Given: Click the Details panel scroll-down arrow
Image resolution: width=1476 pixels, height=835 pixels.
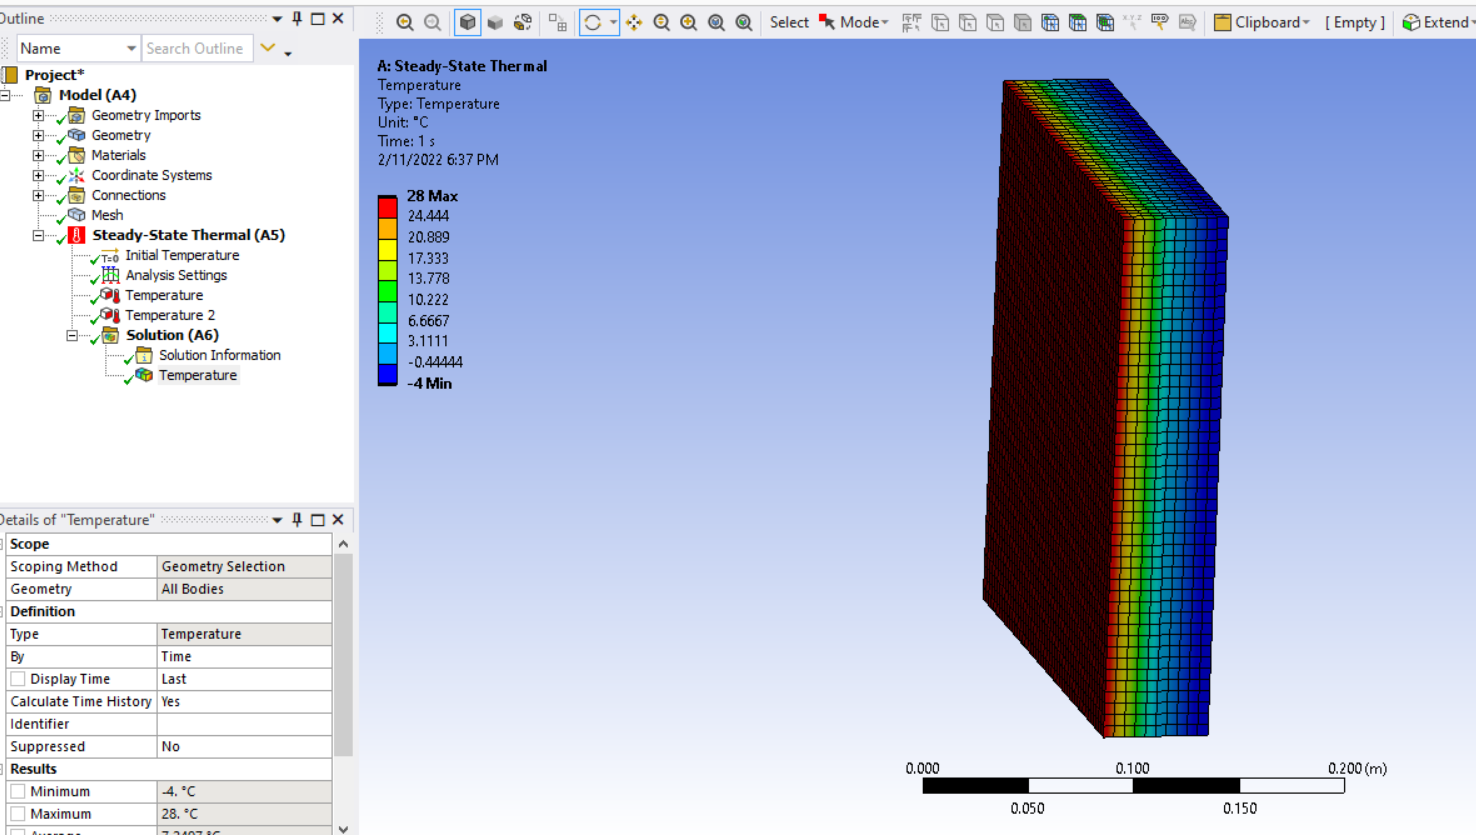Looking at the screenshot, I should click(x=343, y=828).
